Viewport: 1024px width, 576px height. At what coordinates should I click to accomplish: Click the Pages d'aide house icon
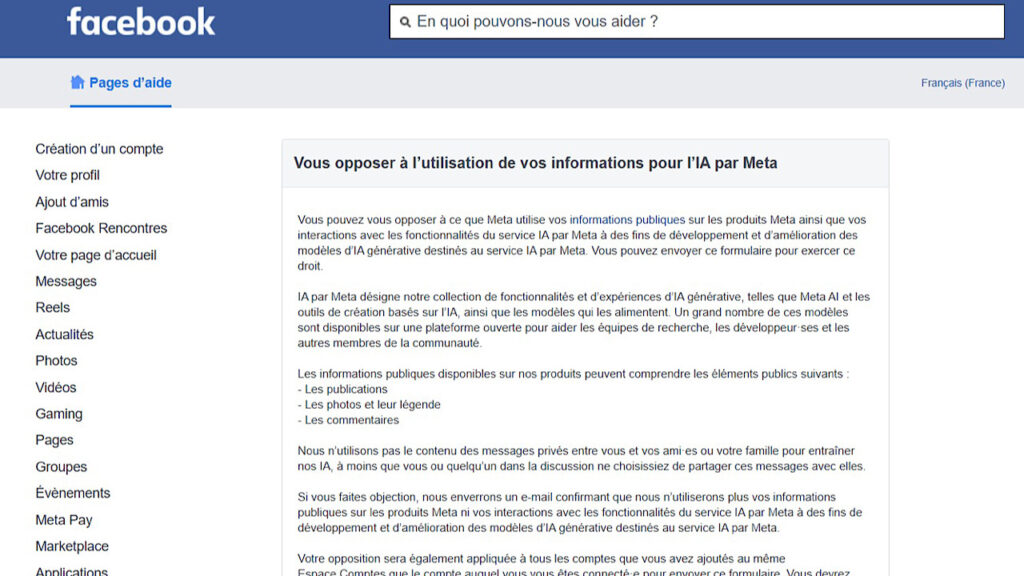tap(77, 82)
